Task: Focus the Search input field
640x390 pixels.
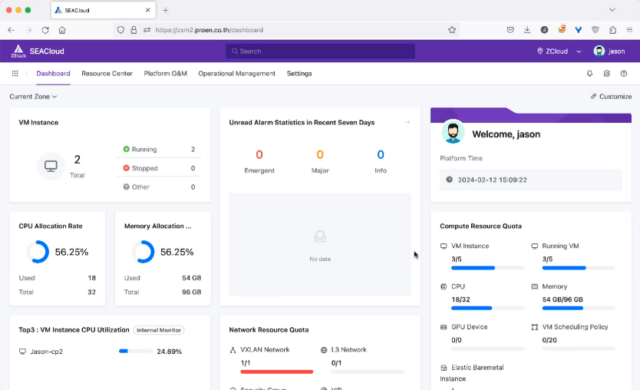Action: (x=320, y=51)
